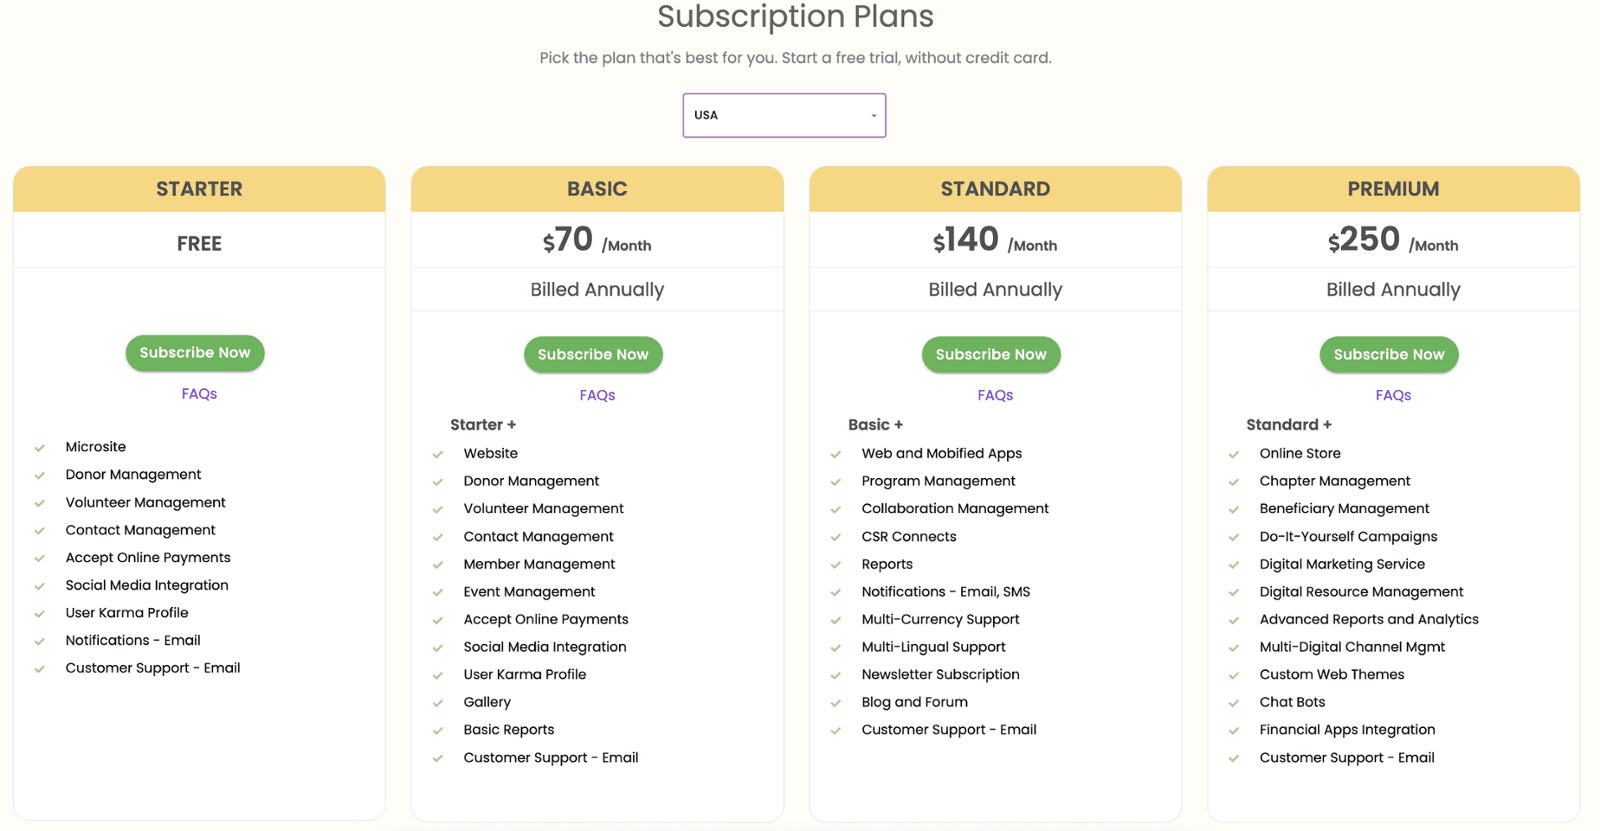The height and width of the screenshot is (831, 1600).
Task: View FAQs for the Premium plan
Action: coord(1393,396)
